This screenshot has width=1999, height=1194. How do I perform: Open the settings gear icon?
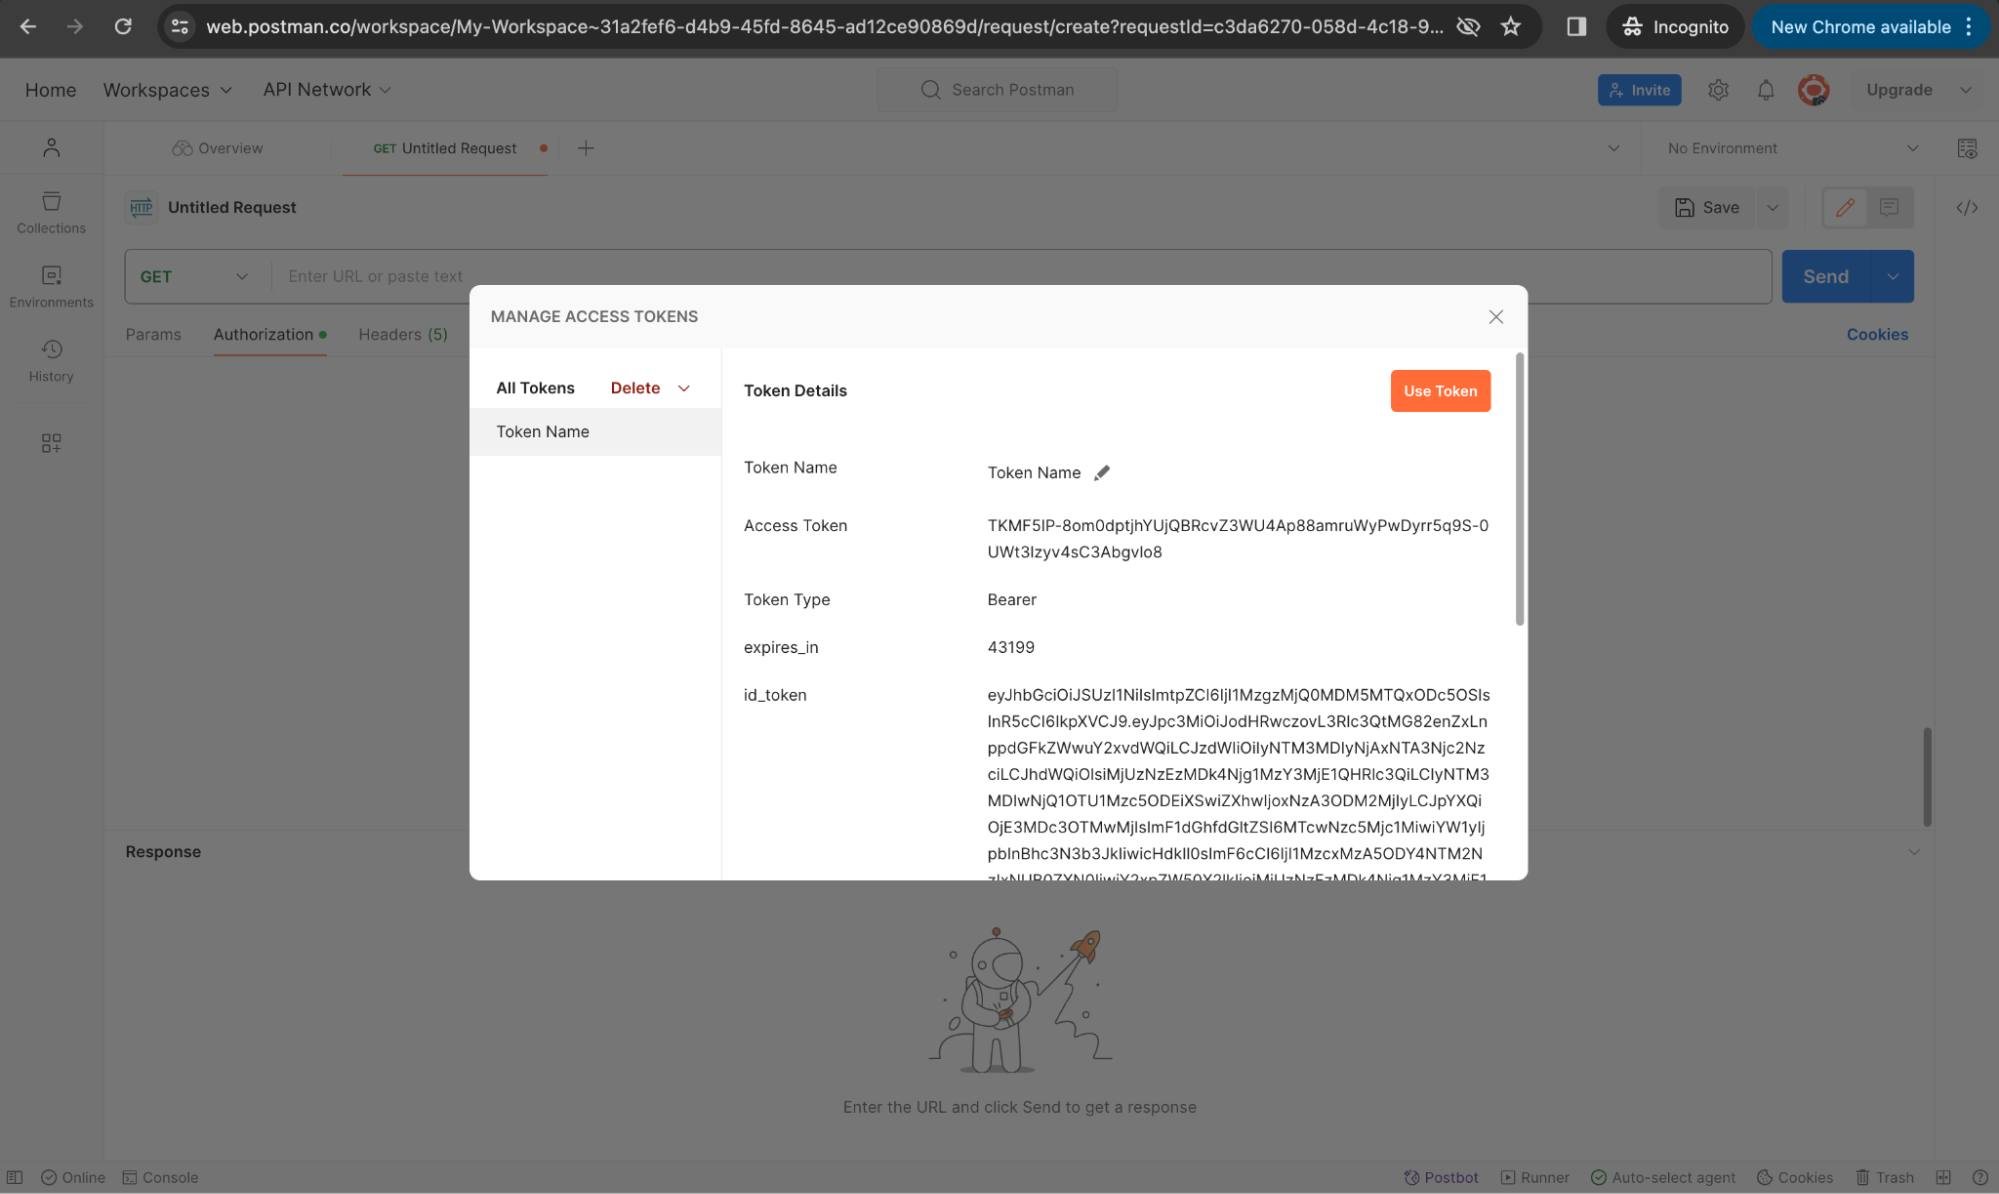coord(1717,90)
